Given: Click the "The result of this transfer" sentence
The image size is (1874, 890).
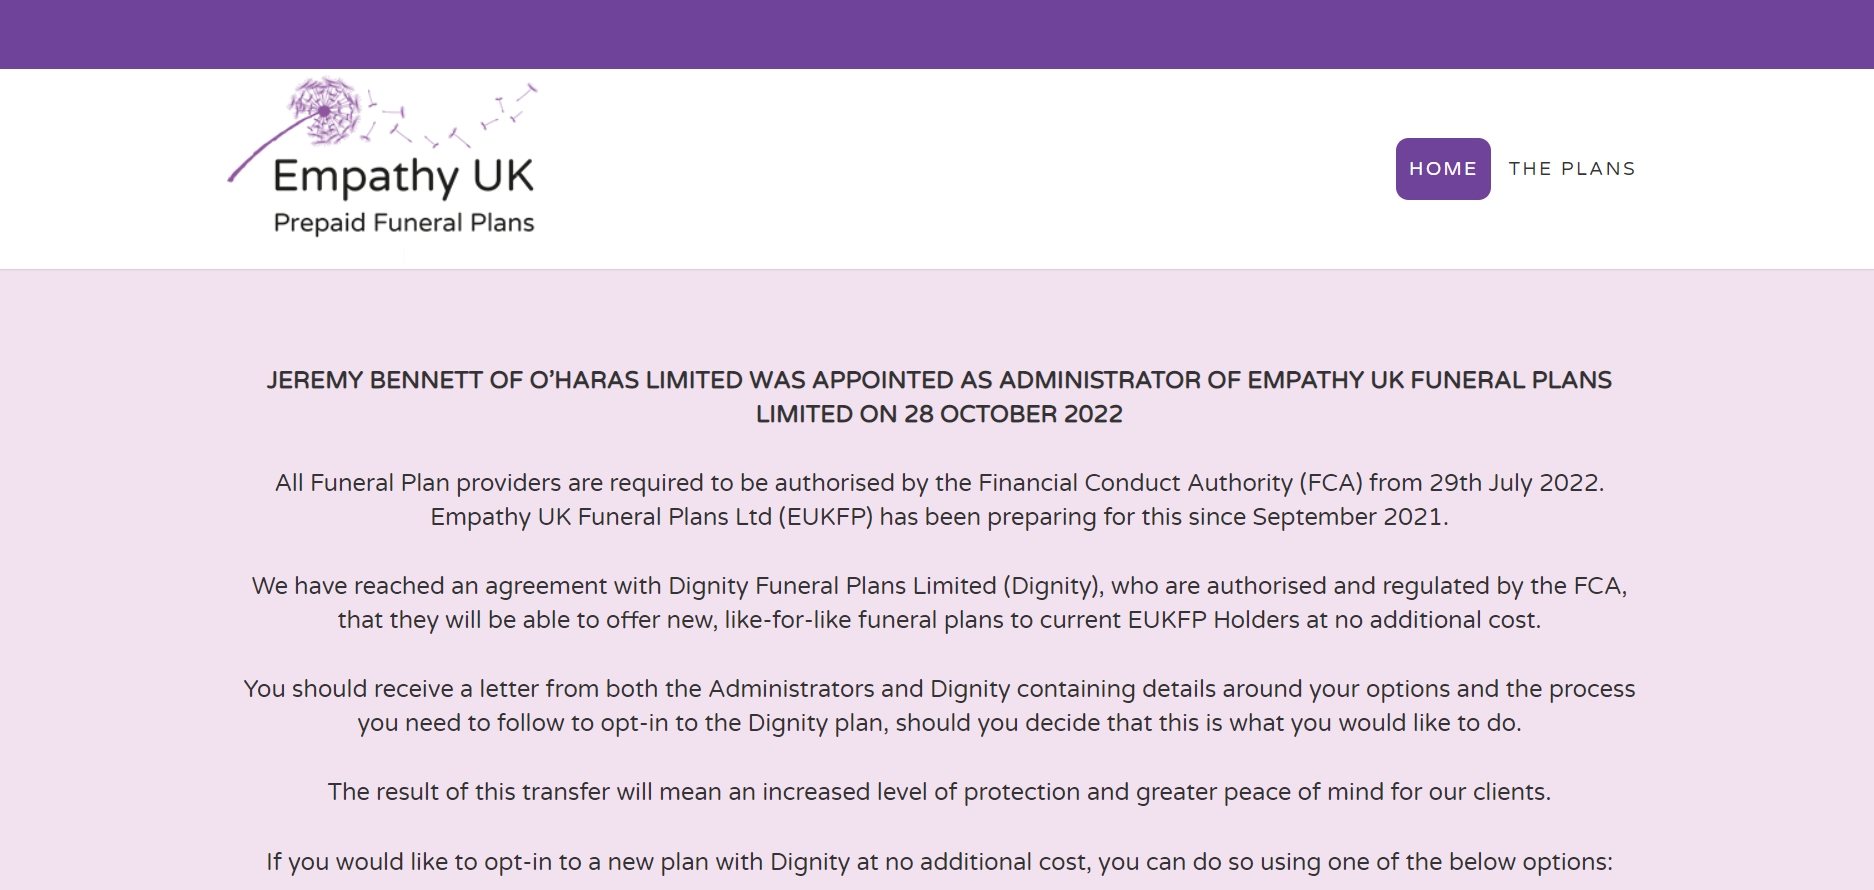Looking at the screenshot, I should pos(939,792).
